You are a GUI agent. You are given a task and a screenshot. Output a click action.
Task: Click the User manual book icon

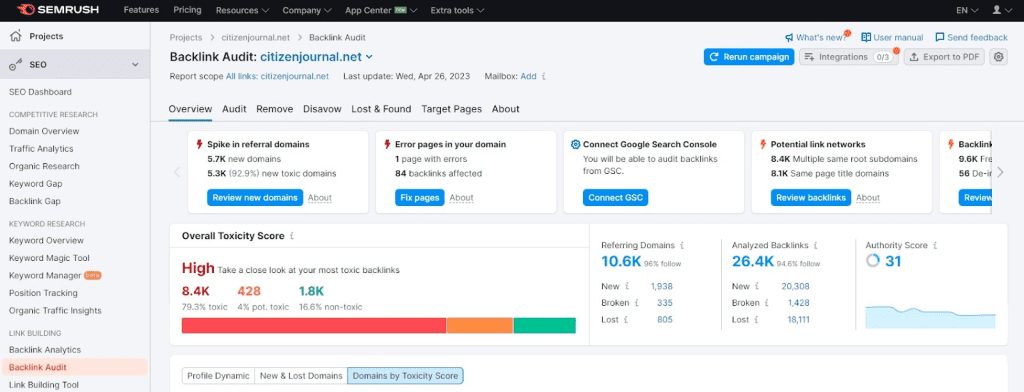click(x=866, y=37)
